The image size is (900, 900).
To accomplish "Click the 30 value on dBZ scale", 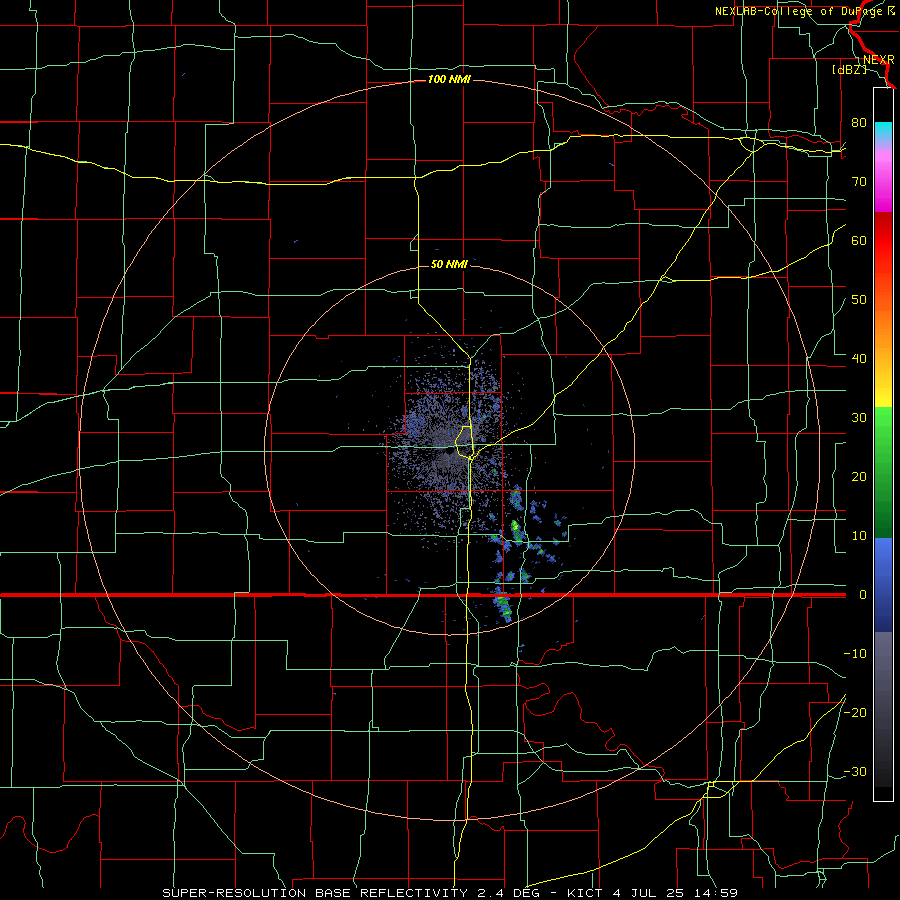I will (x=859, y=418).
